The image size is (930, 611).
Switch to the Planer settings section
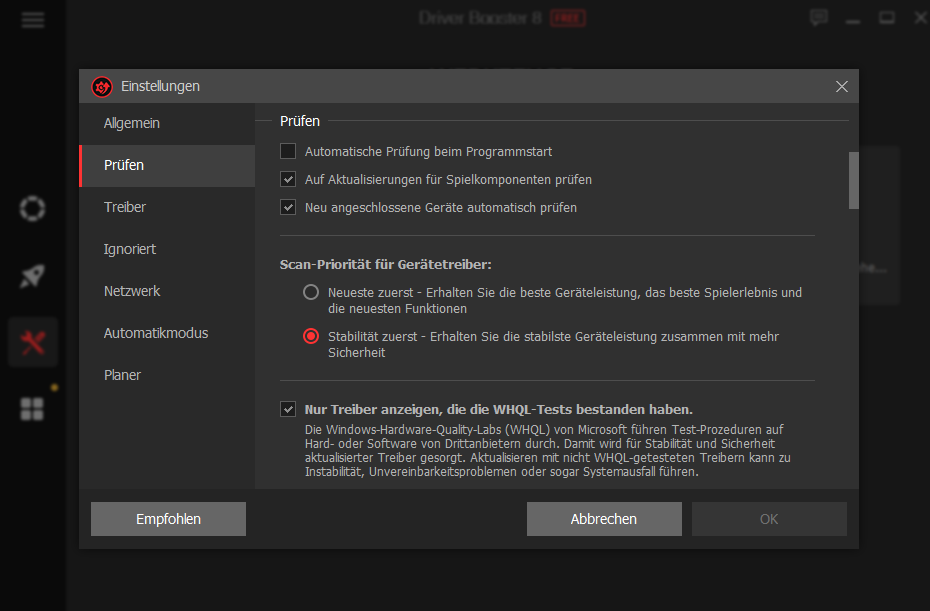point(122,375)
